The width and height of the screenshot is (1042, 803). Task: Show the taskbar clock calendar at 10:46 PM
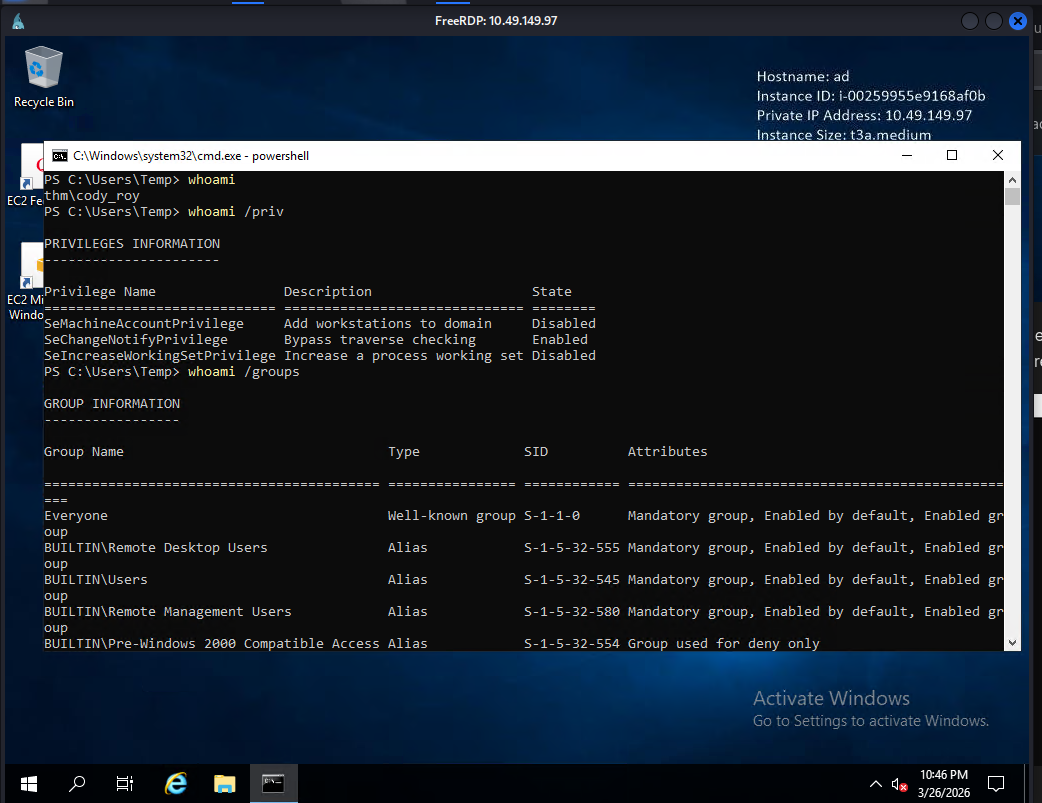[944, 784]
